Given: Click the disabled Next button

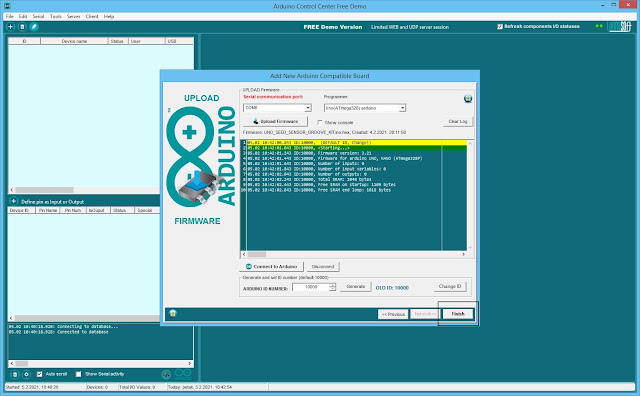Looking at the screenshot, I should tap(425, 314).
